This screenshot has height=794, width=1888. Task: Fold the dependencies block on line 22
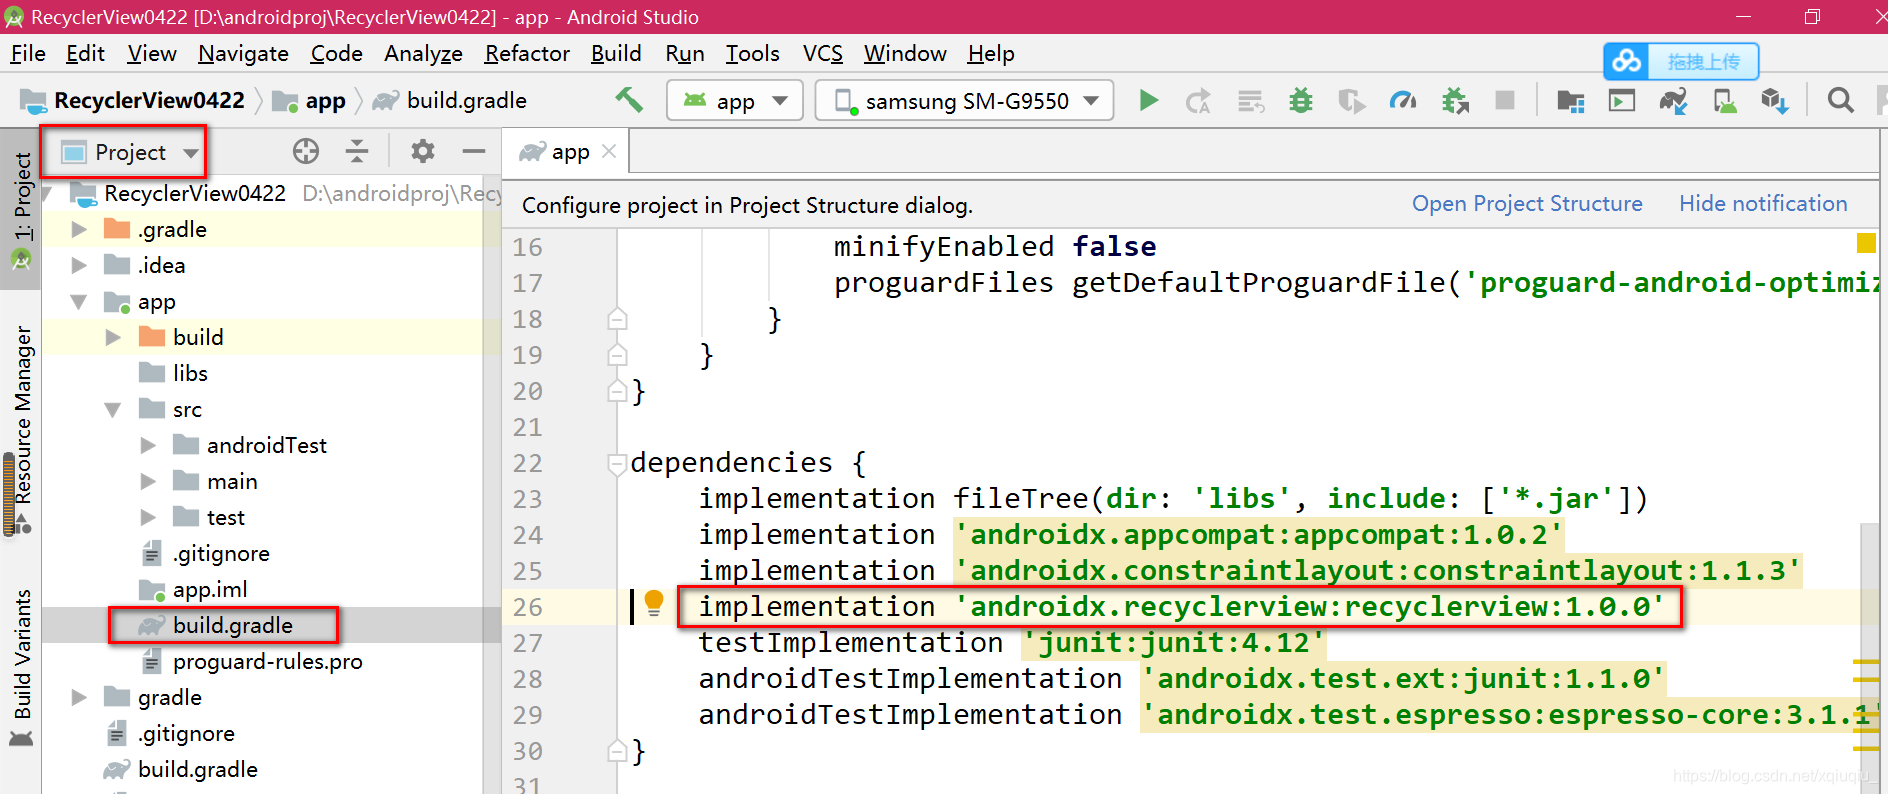click(617, 463)
